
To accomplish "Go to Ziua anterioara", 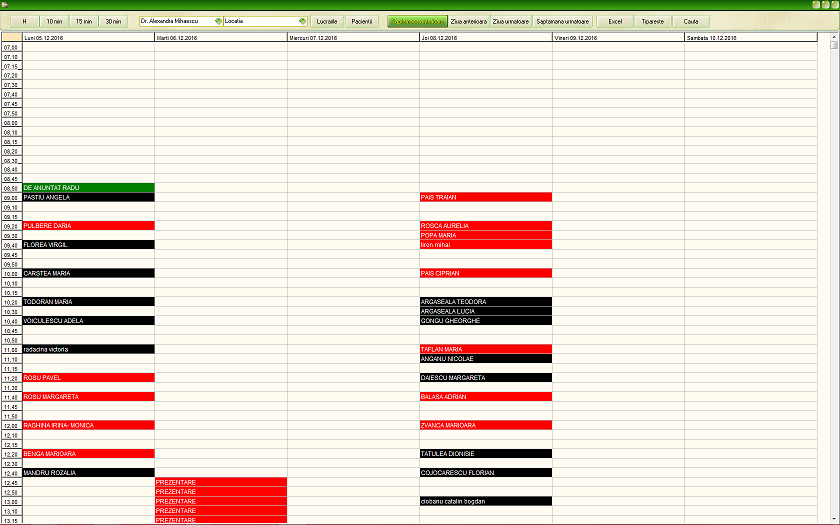I will pos(469,21).
